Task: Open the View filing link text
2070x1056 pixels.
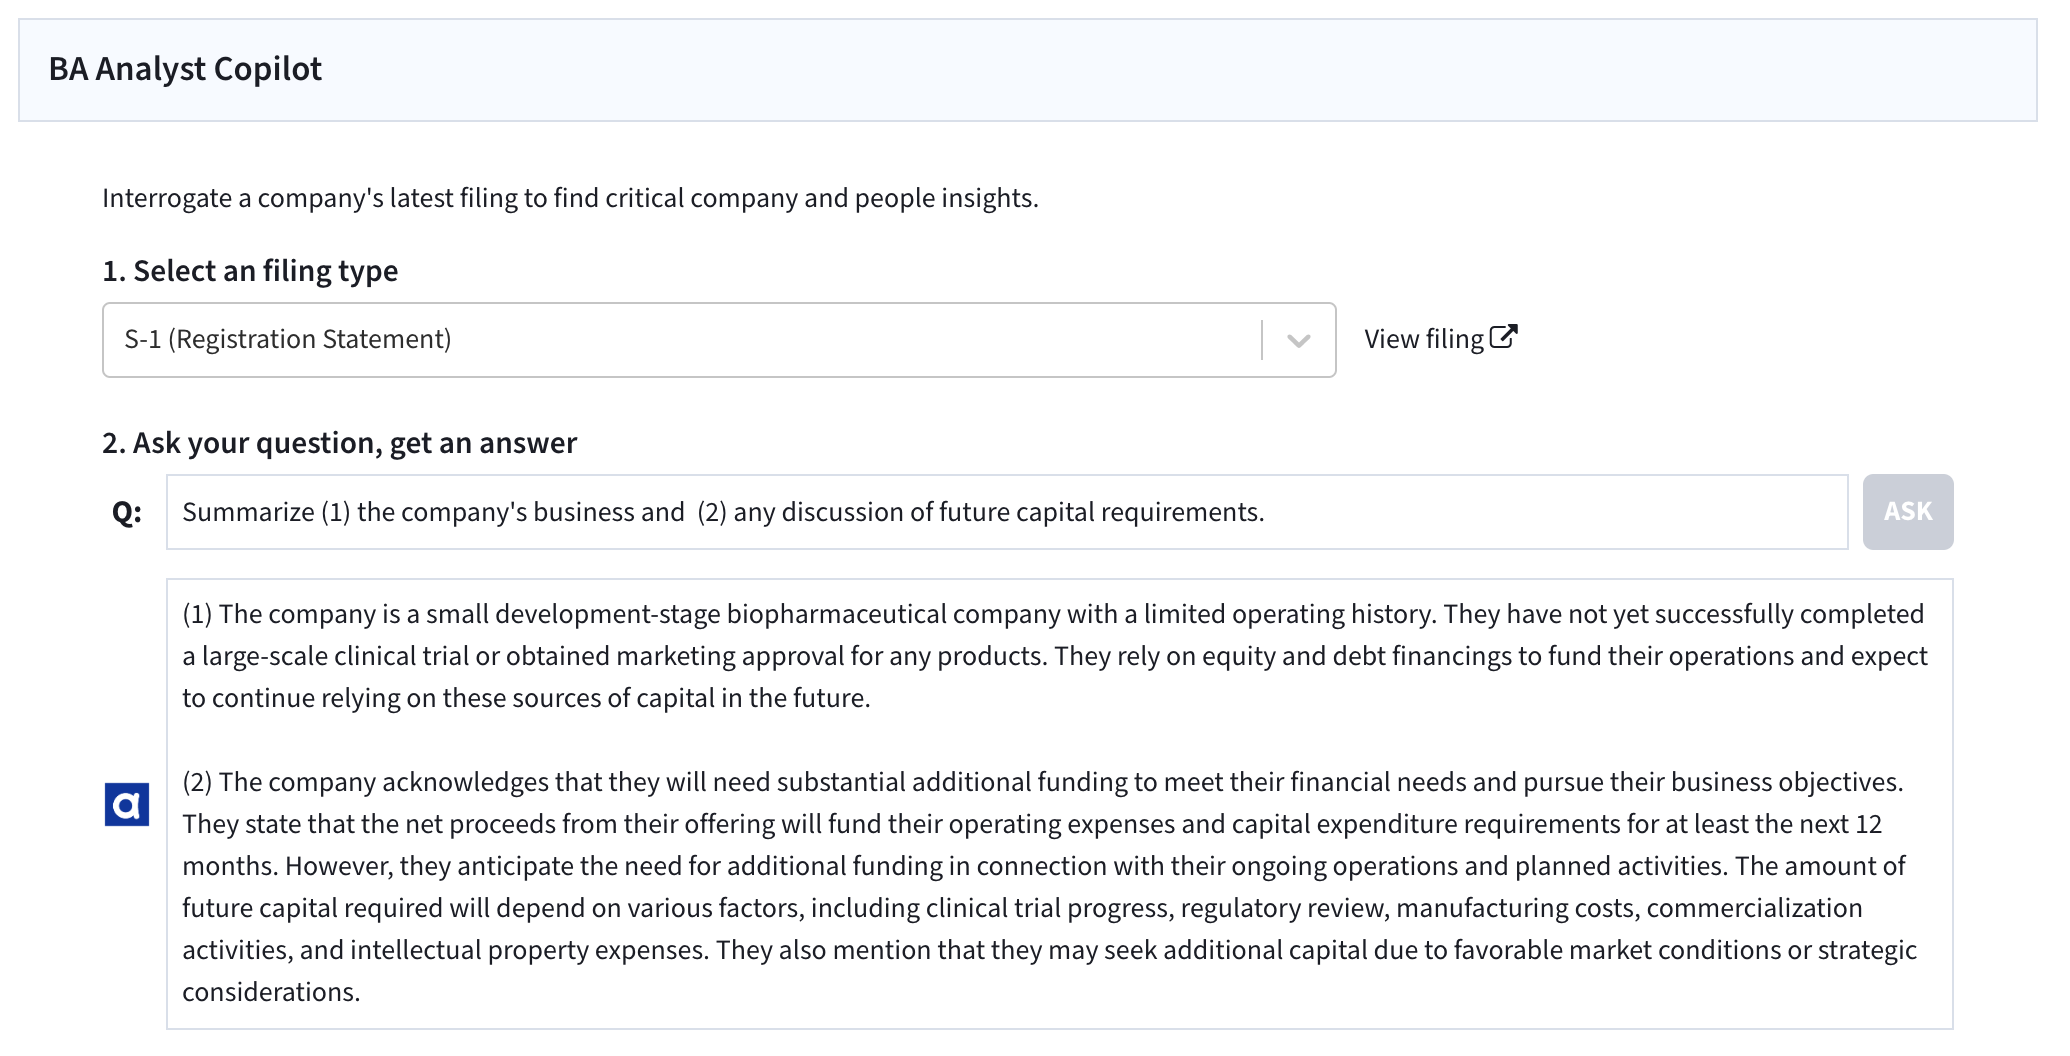Action: [1423, 340]
